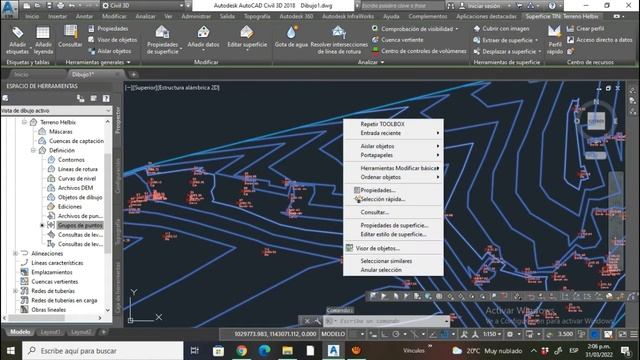Click Aislar objetos in the ribbon
Image resolution: width=640 pixels, height=360 pixels.
tap(110, 51)
